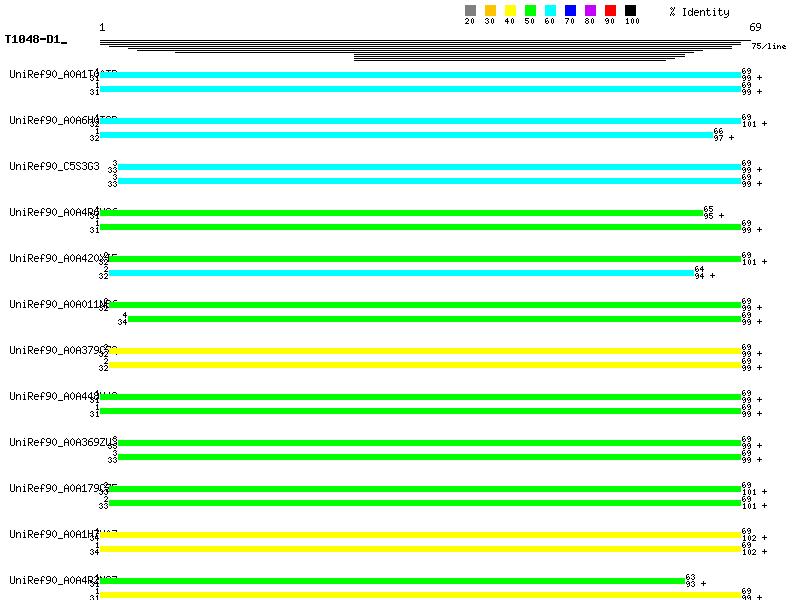
Task: Open the UniRef90_C5S3G3 hit label
Action: 54,166
